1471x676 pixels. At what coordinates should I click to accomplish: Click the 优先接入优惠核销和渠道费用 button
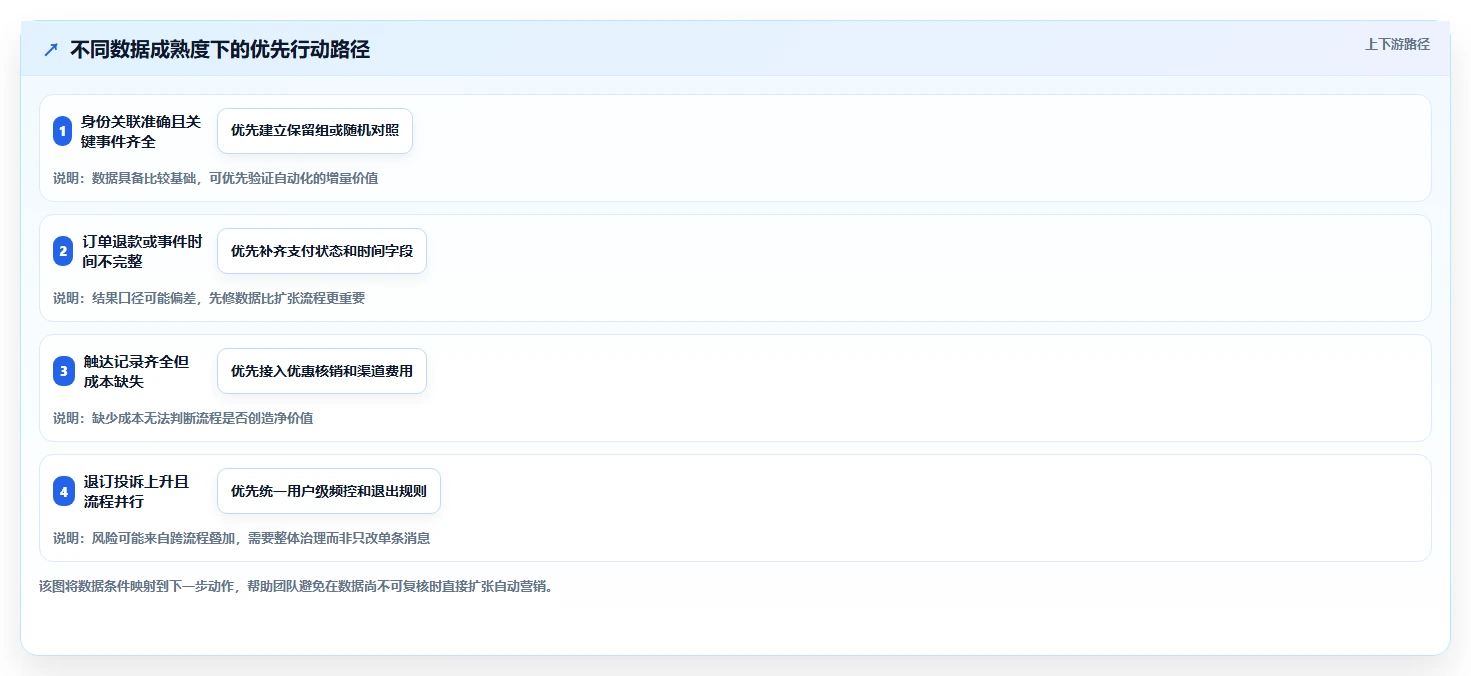[x=322, y=371]
